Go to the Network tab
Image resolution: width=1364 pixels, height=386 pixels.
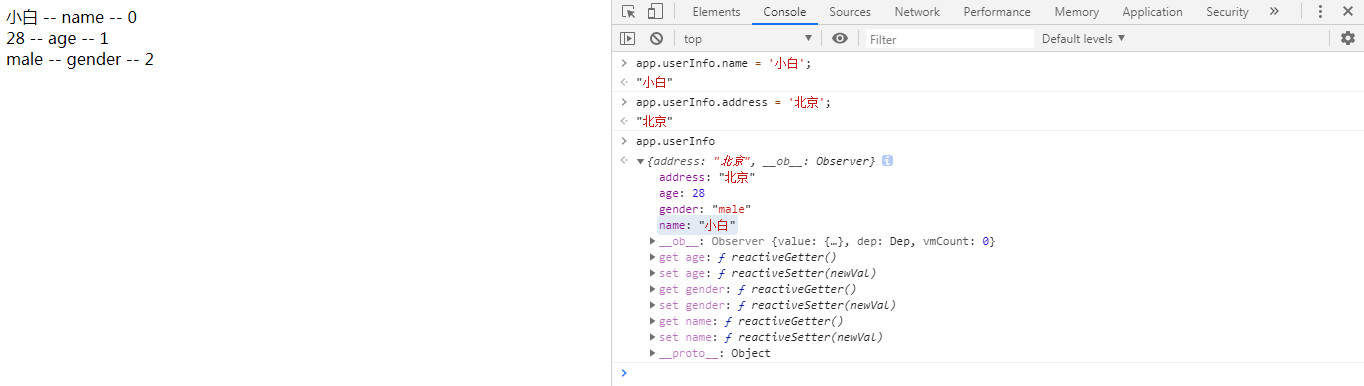coord(917,12)
